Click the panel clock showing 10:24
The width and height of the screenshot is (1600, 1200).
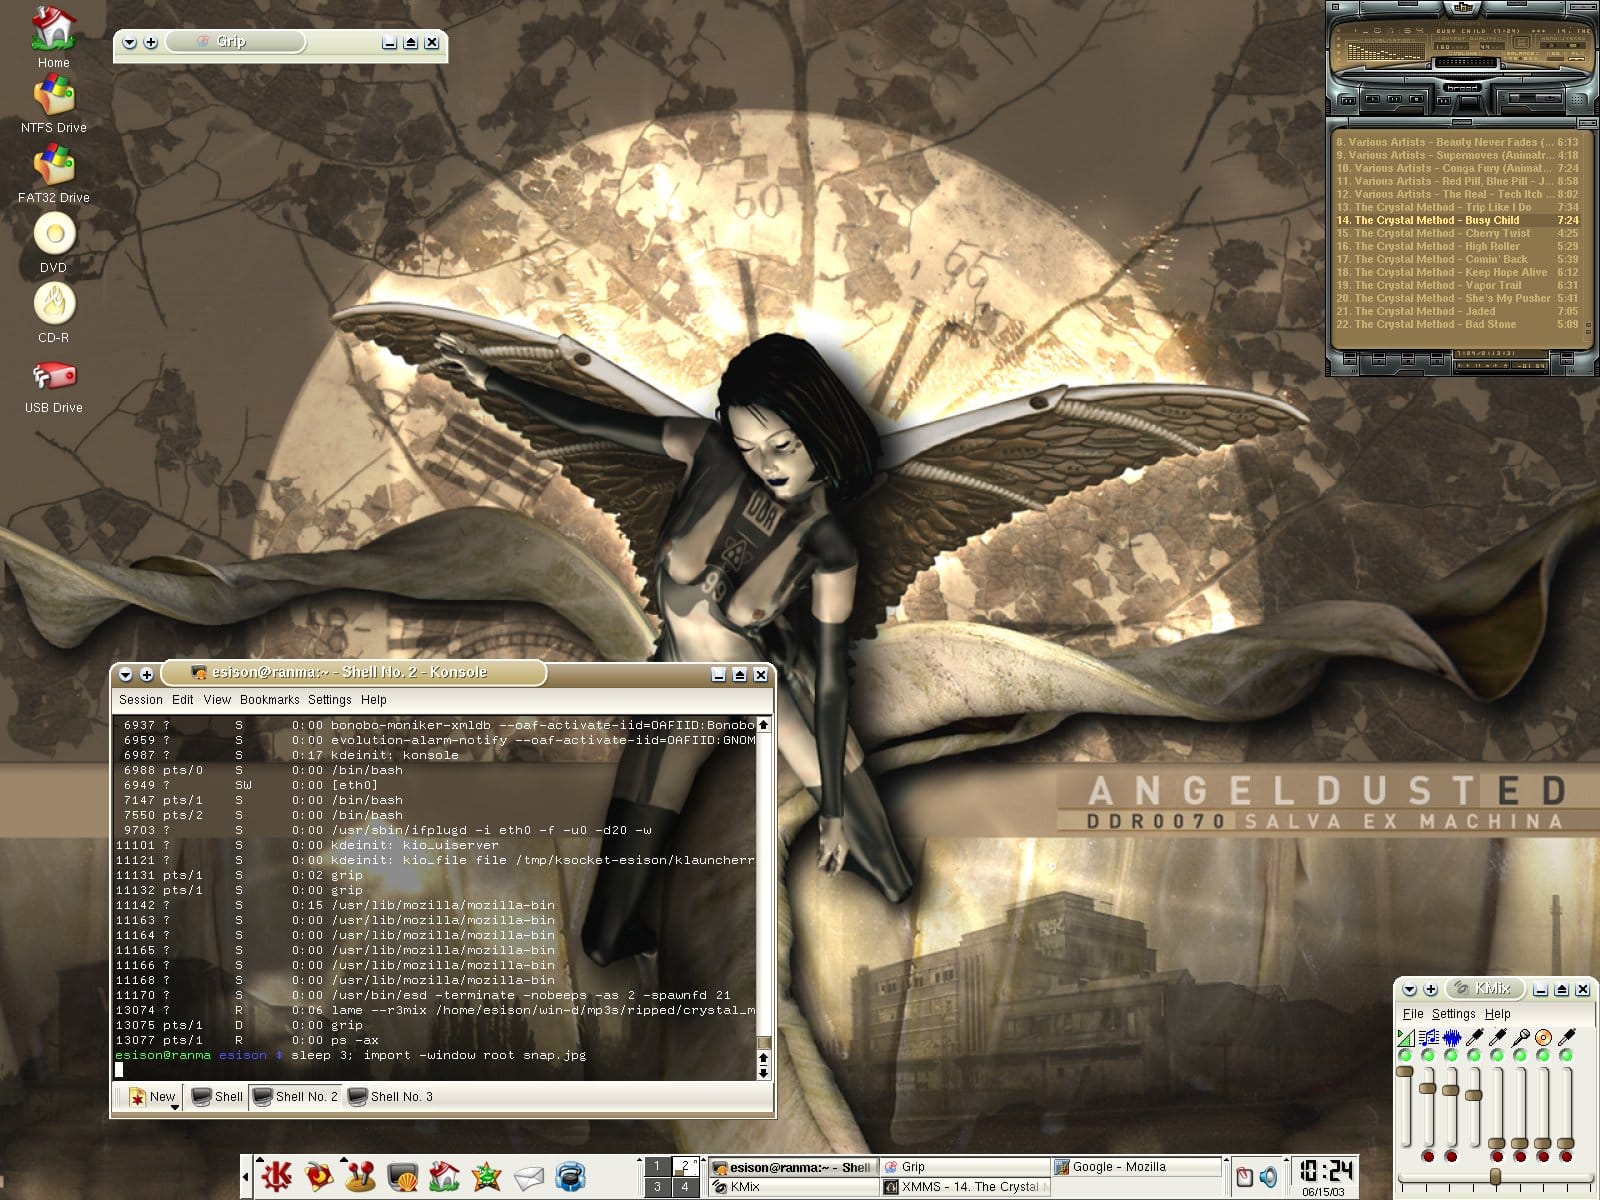[x=1326, y=1170]
